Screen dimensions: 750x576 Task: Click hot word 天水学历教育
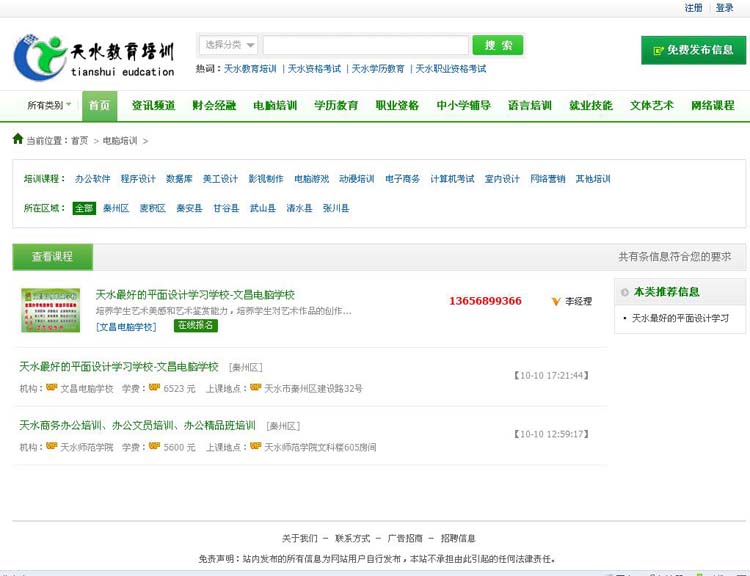click(378, 69)
